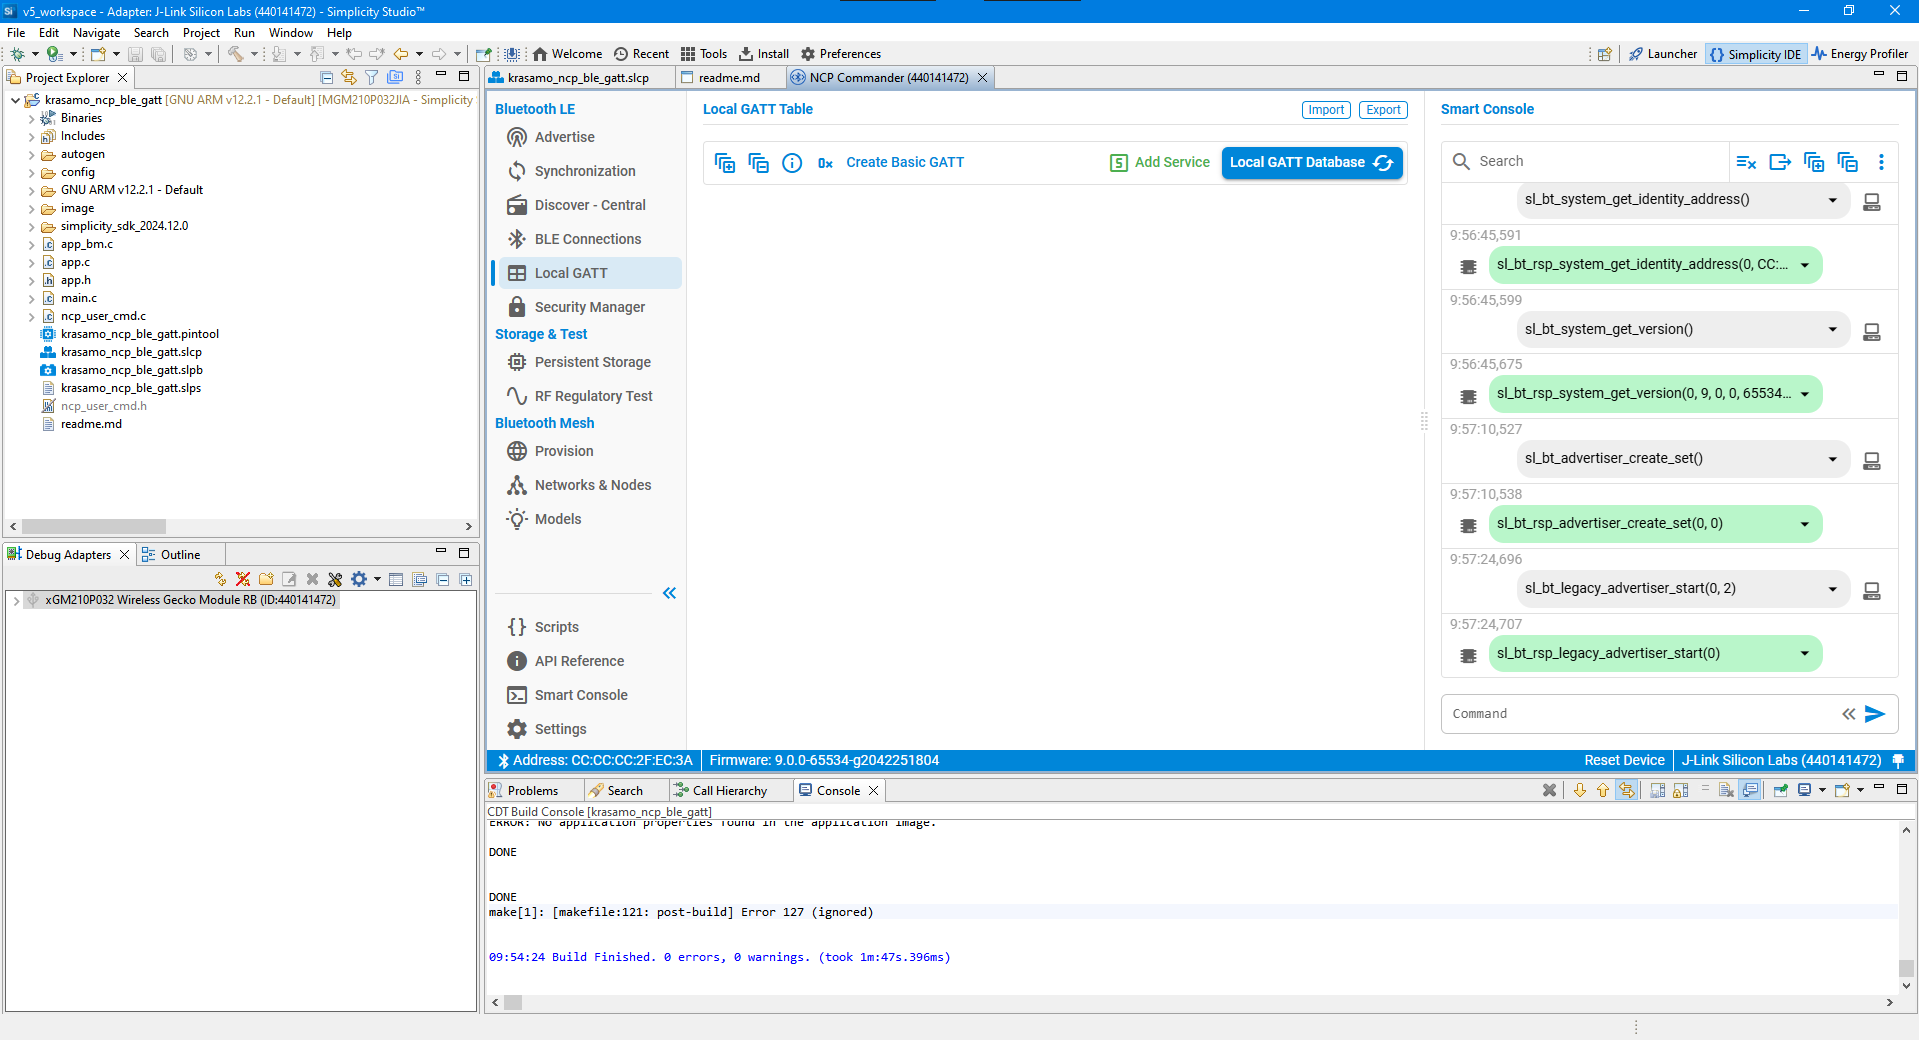Open Launcher perspective

[1662, 54]
